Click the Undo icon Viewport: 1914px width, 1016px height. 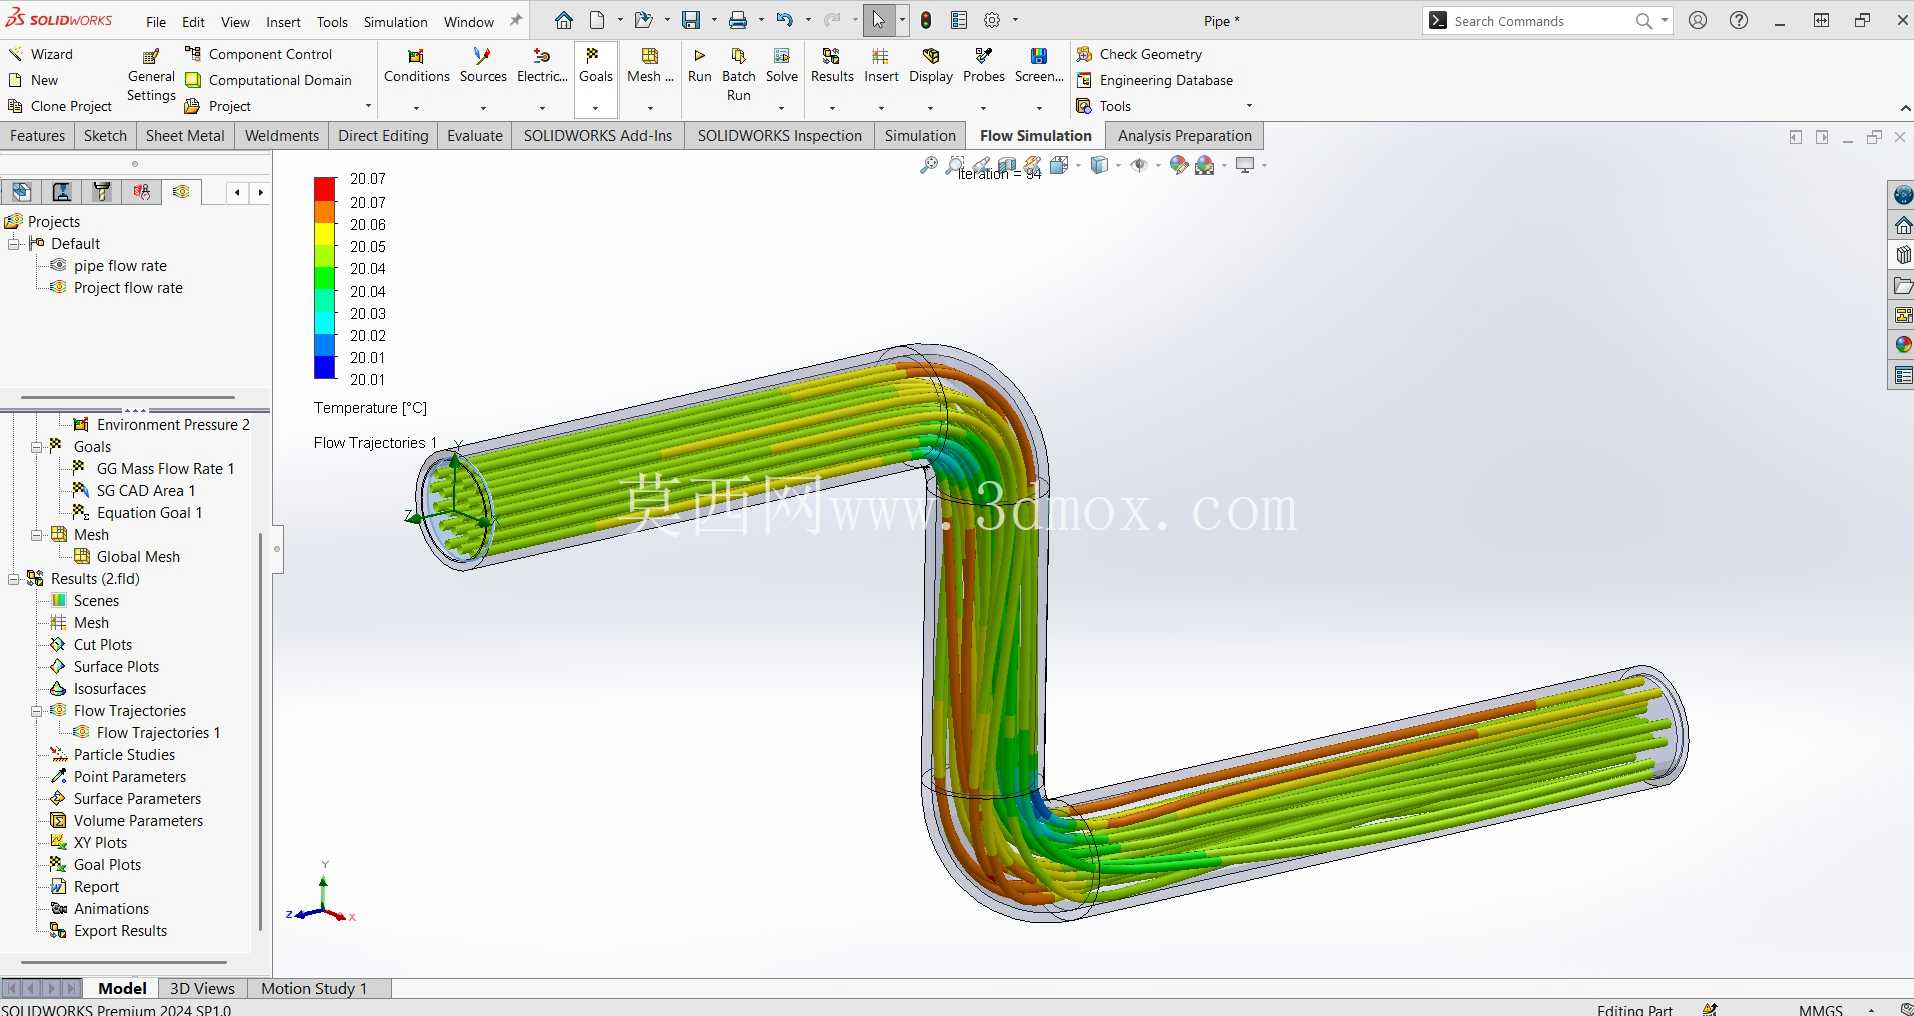click(785, 20)
